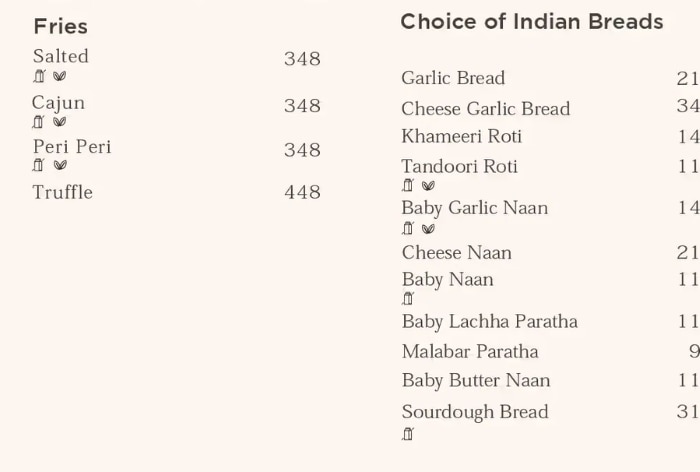The image size is (700, 472).
Task: Click the leaf icon under Peri Peri
Action: tap(60, 165)
